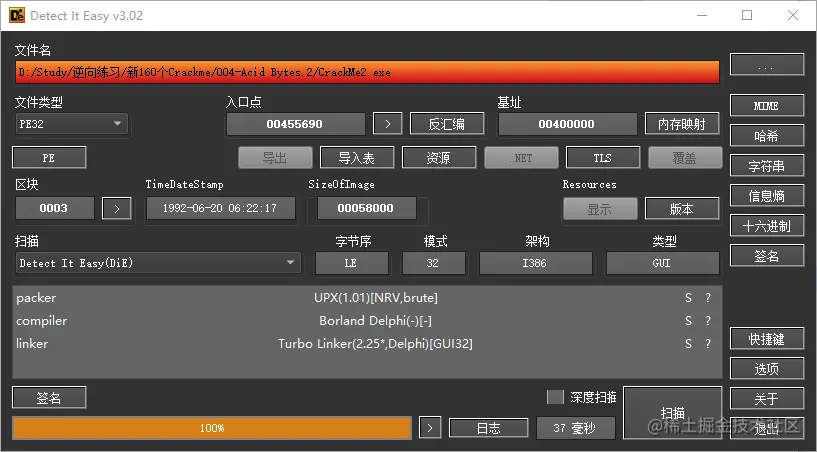This screenshot has height=452, width=817.
Task: Click the 37 毫秒 scan time field
Action: coord(575,428)
